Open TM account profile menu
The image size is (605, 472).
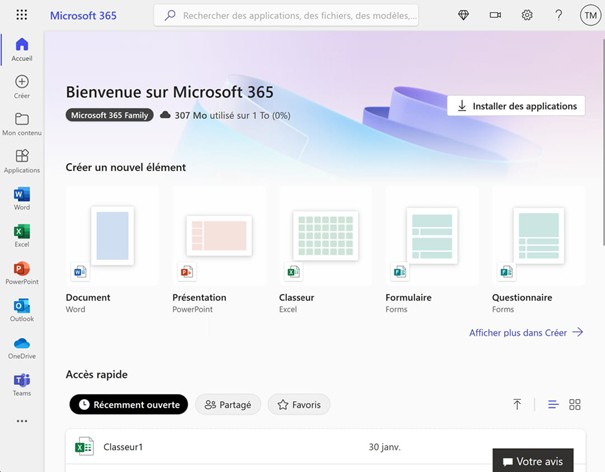pyautogui.click(x=590, y=15)
